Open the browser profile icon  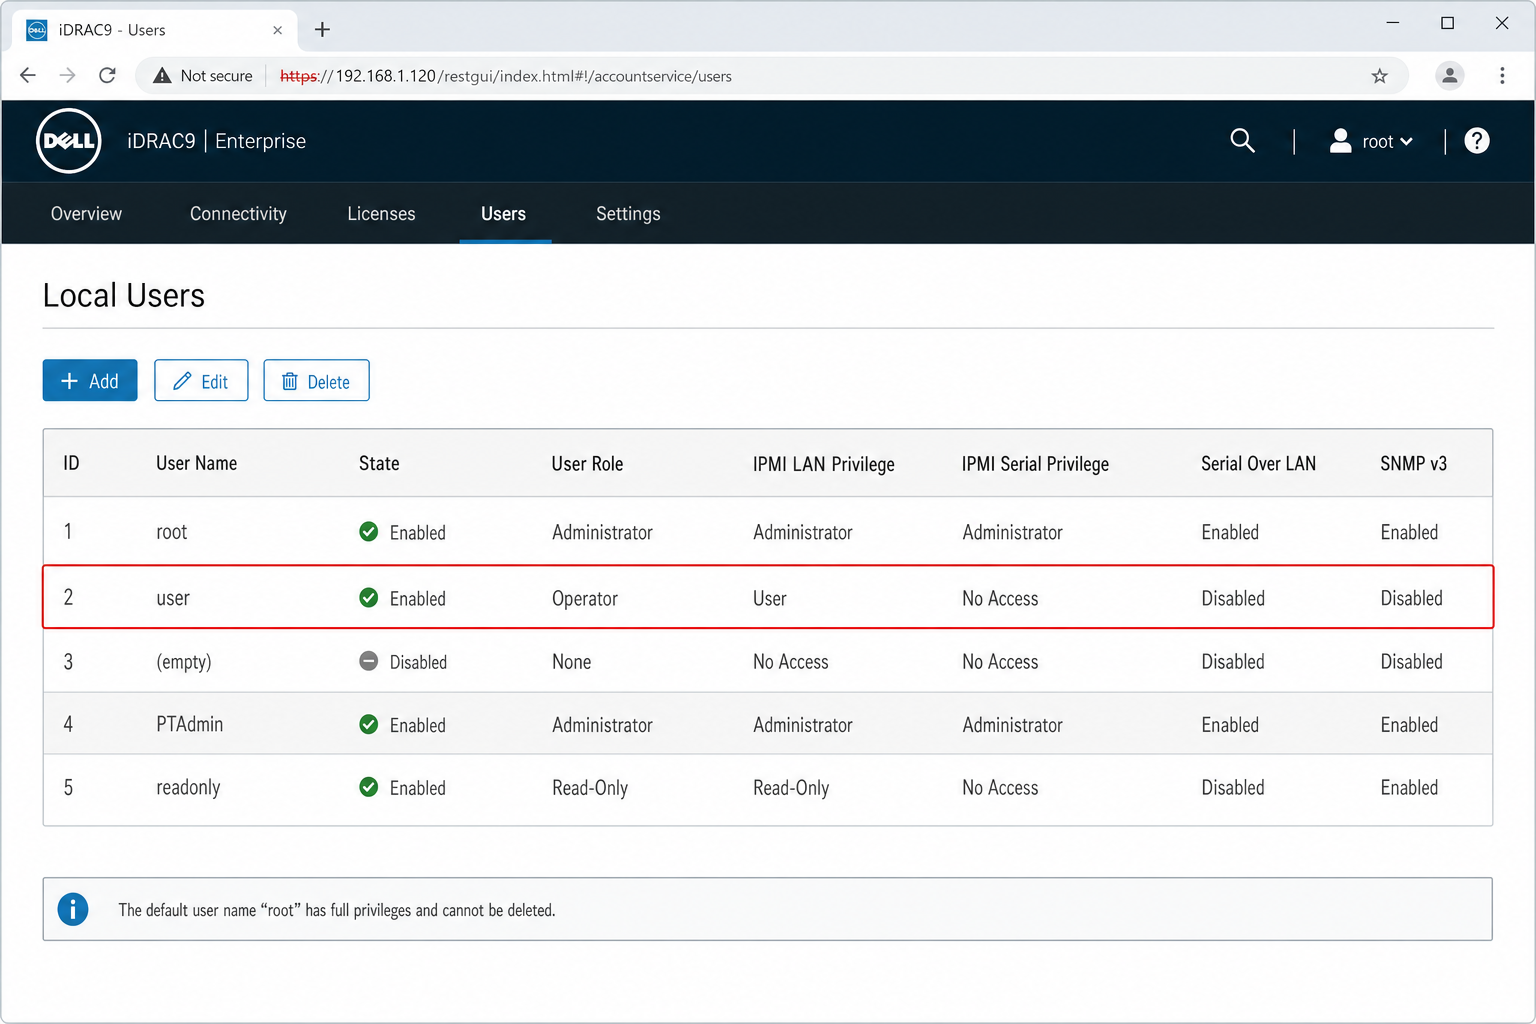(1449, 75)
